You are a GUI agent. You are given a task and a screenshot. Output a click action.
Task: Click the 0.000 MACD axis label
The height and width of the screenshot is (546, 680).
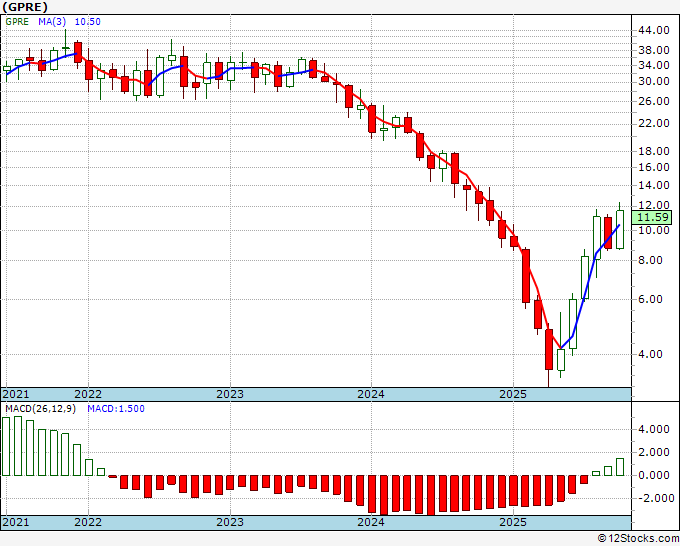654,476
